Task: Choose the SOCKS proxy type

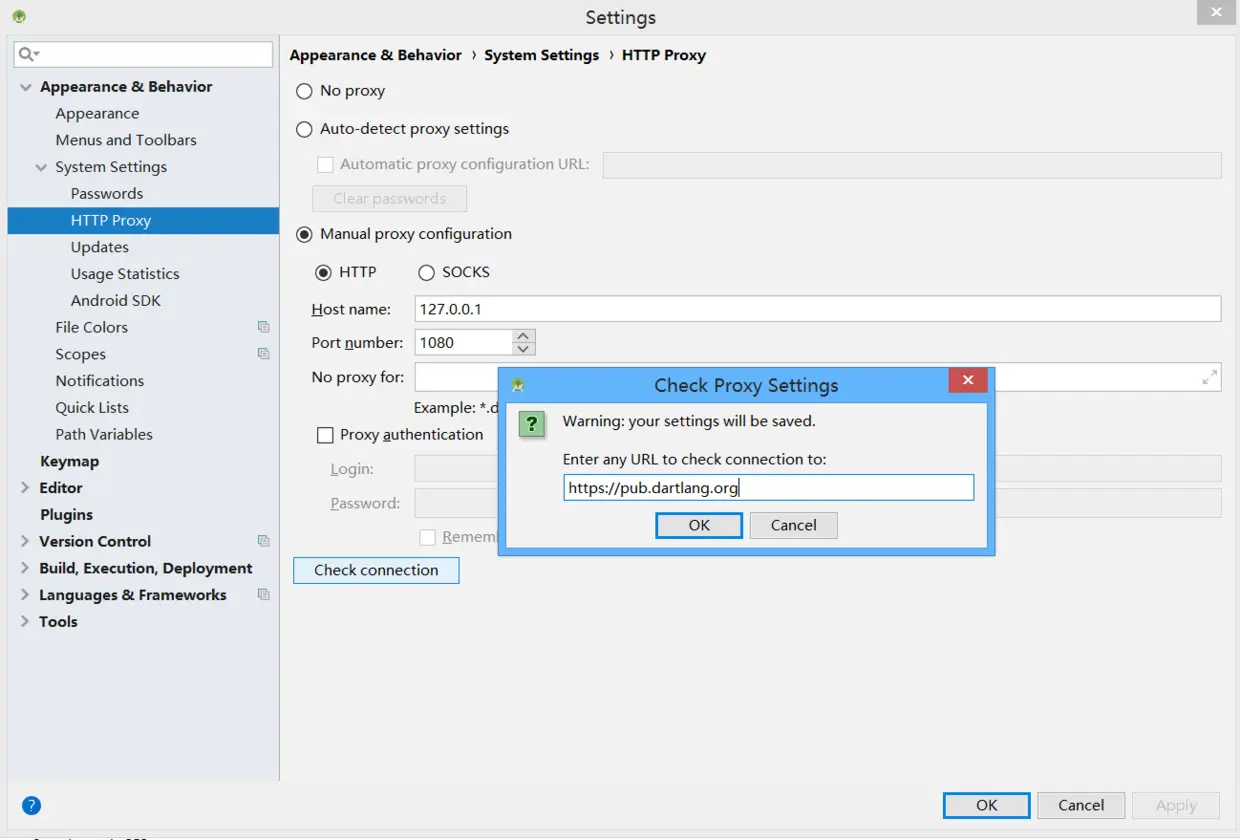Action: point(426,272)
